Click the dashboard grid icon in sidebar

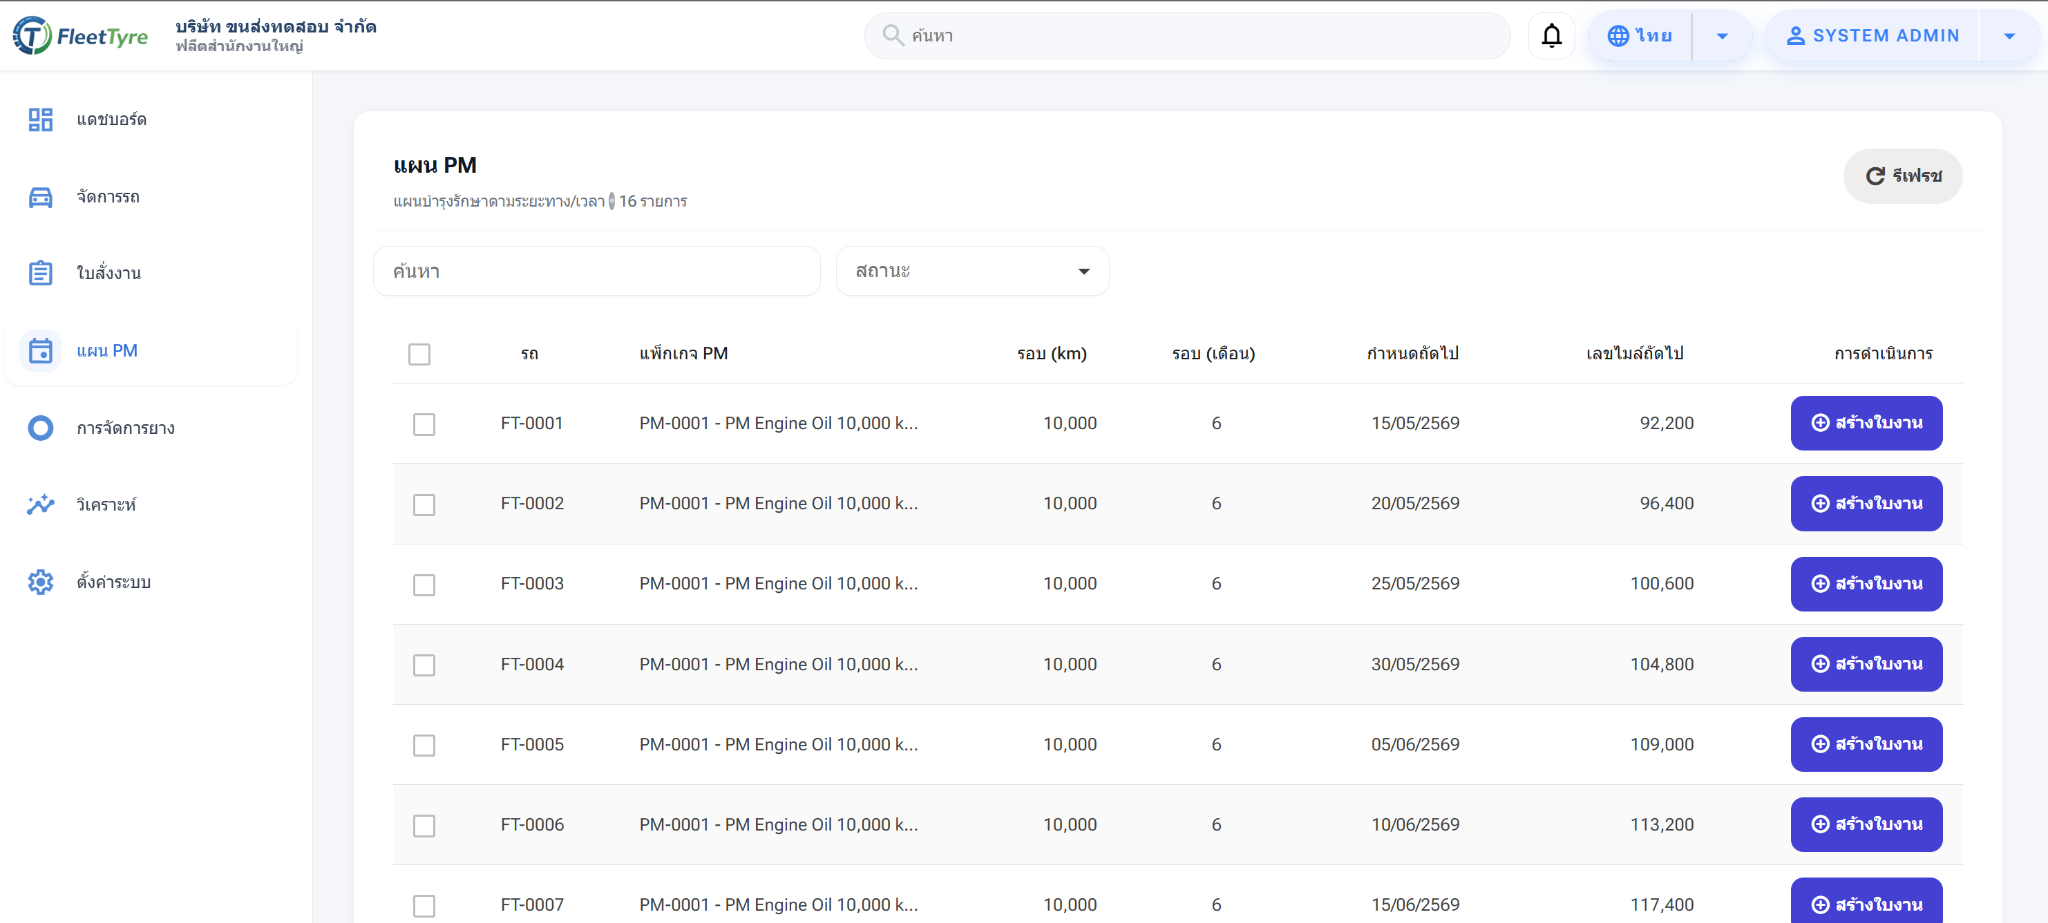pos(40,120)
